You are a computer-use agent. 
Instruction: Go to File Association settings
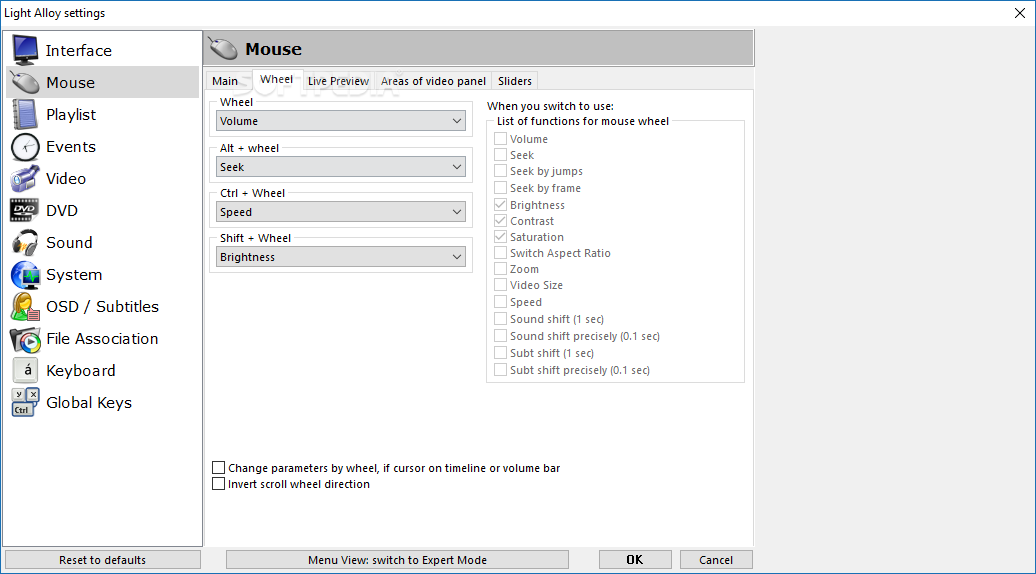coord(102,339)
